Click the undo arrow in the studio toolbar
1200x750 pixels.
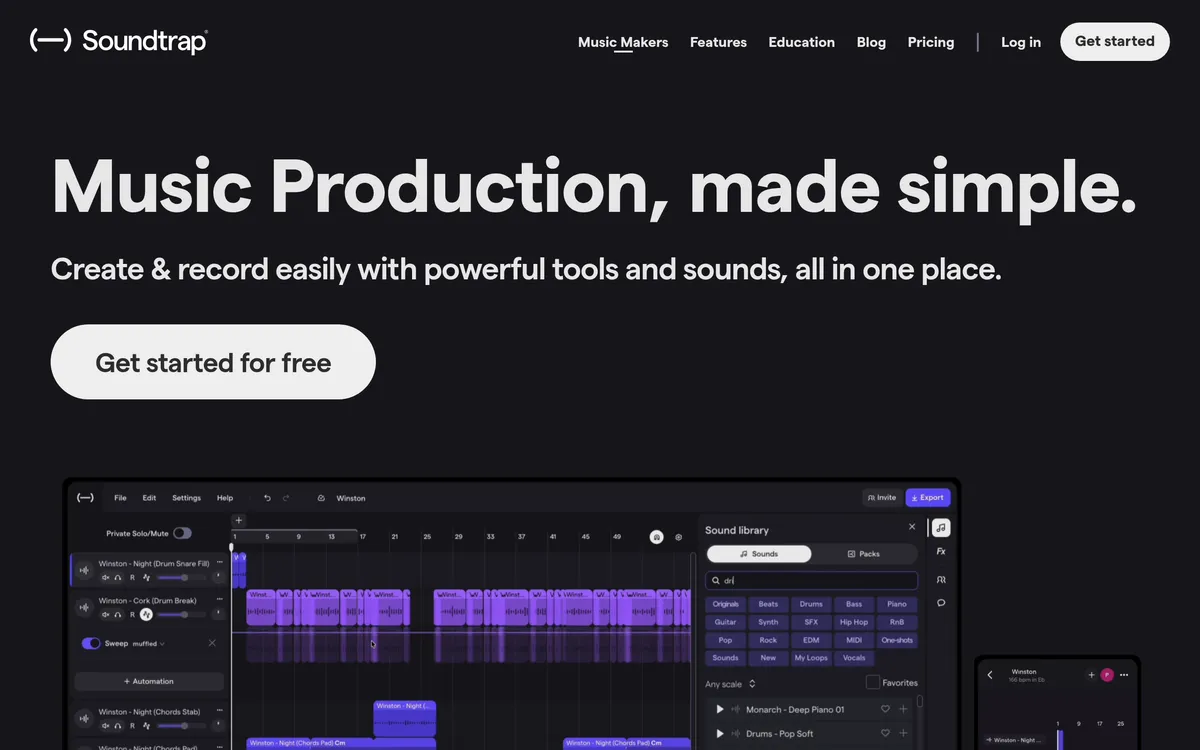[x=267, y=498]
